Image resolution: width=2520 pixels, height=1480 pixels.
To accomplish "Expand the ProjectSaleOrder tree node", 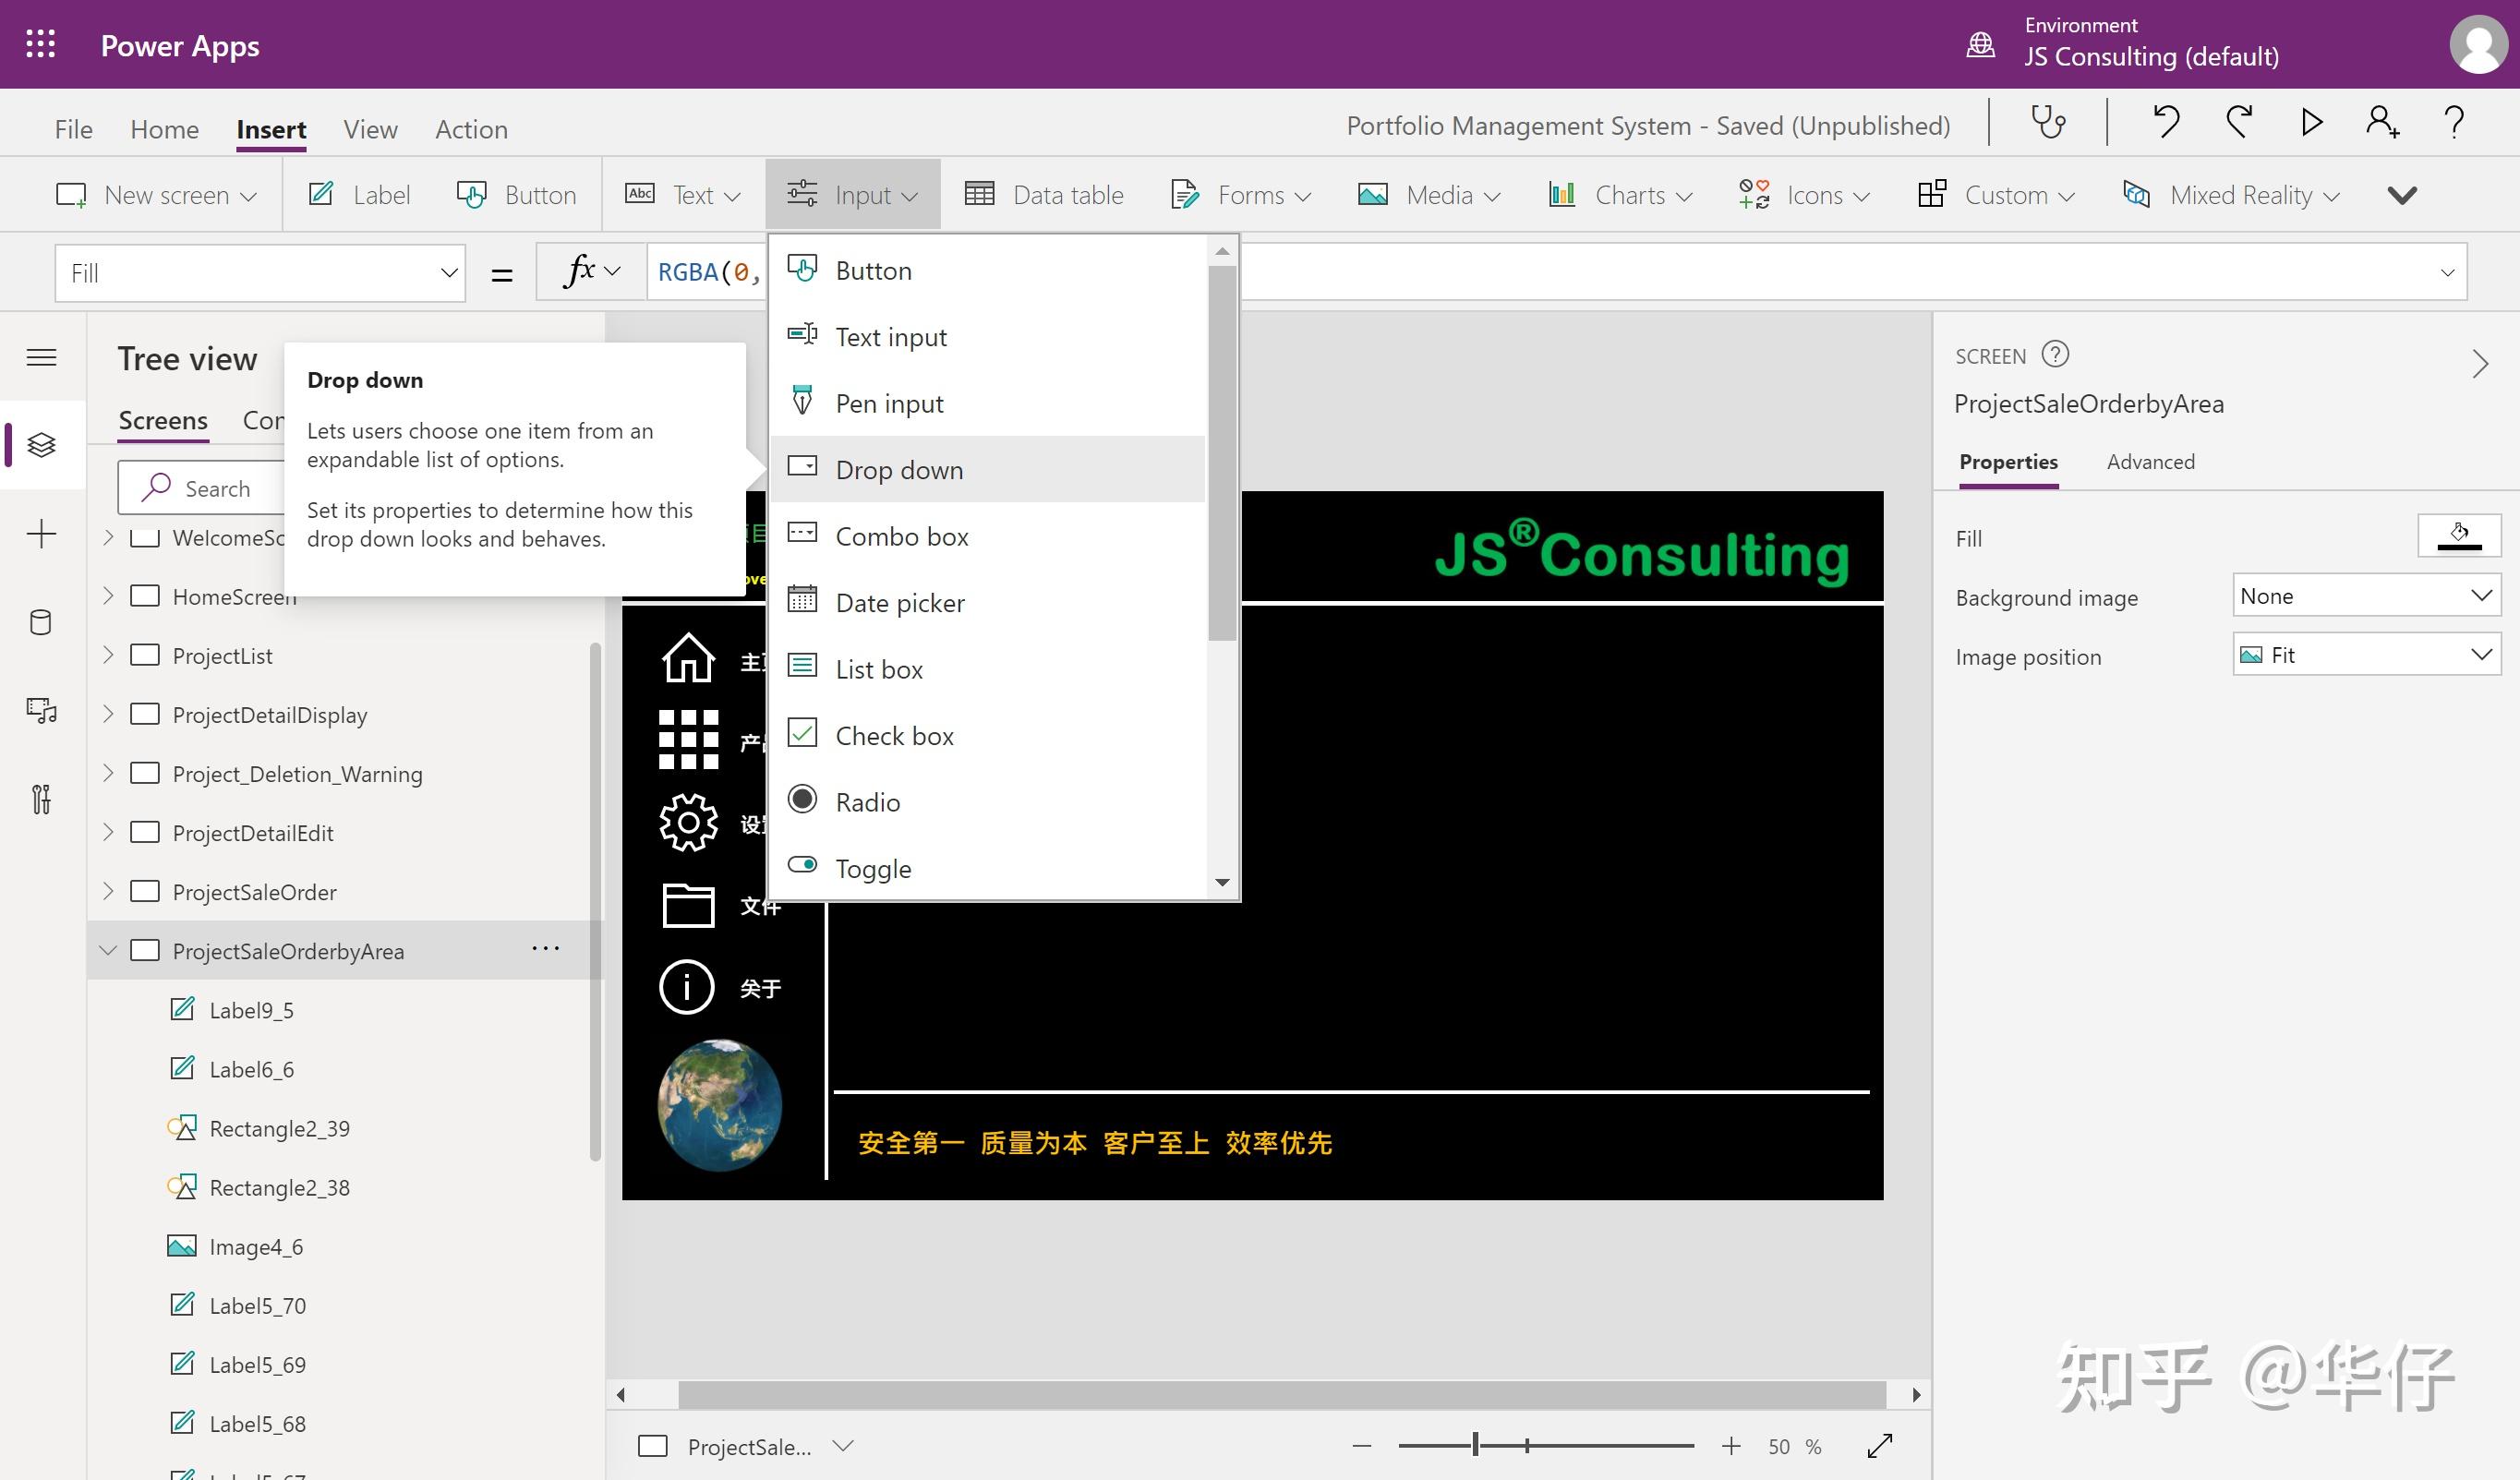I will click(x=108, y=891).
